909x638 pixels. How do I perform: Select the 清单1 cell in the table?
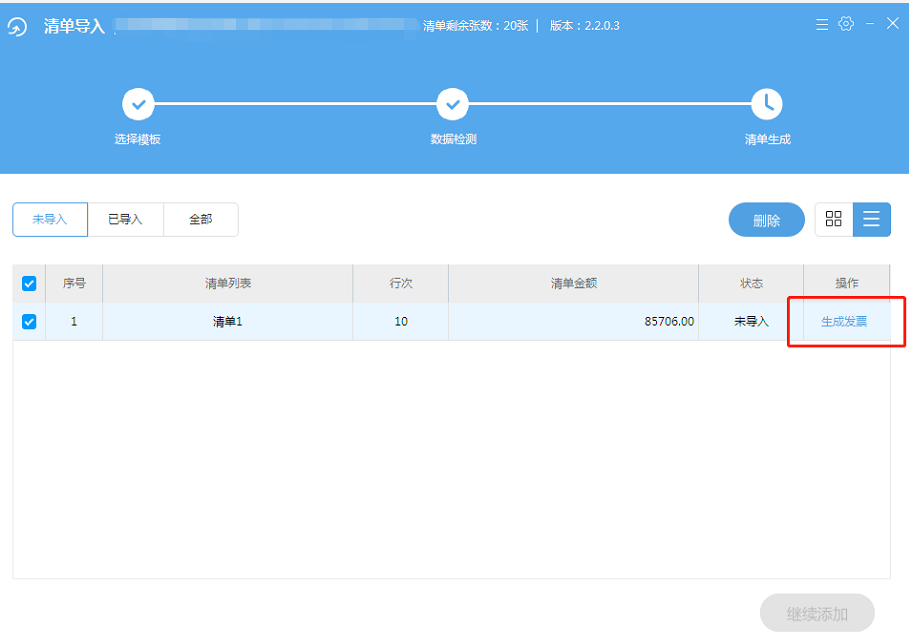tap(228, 322)
